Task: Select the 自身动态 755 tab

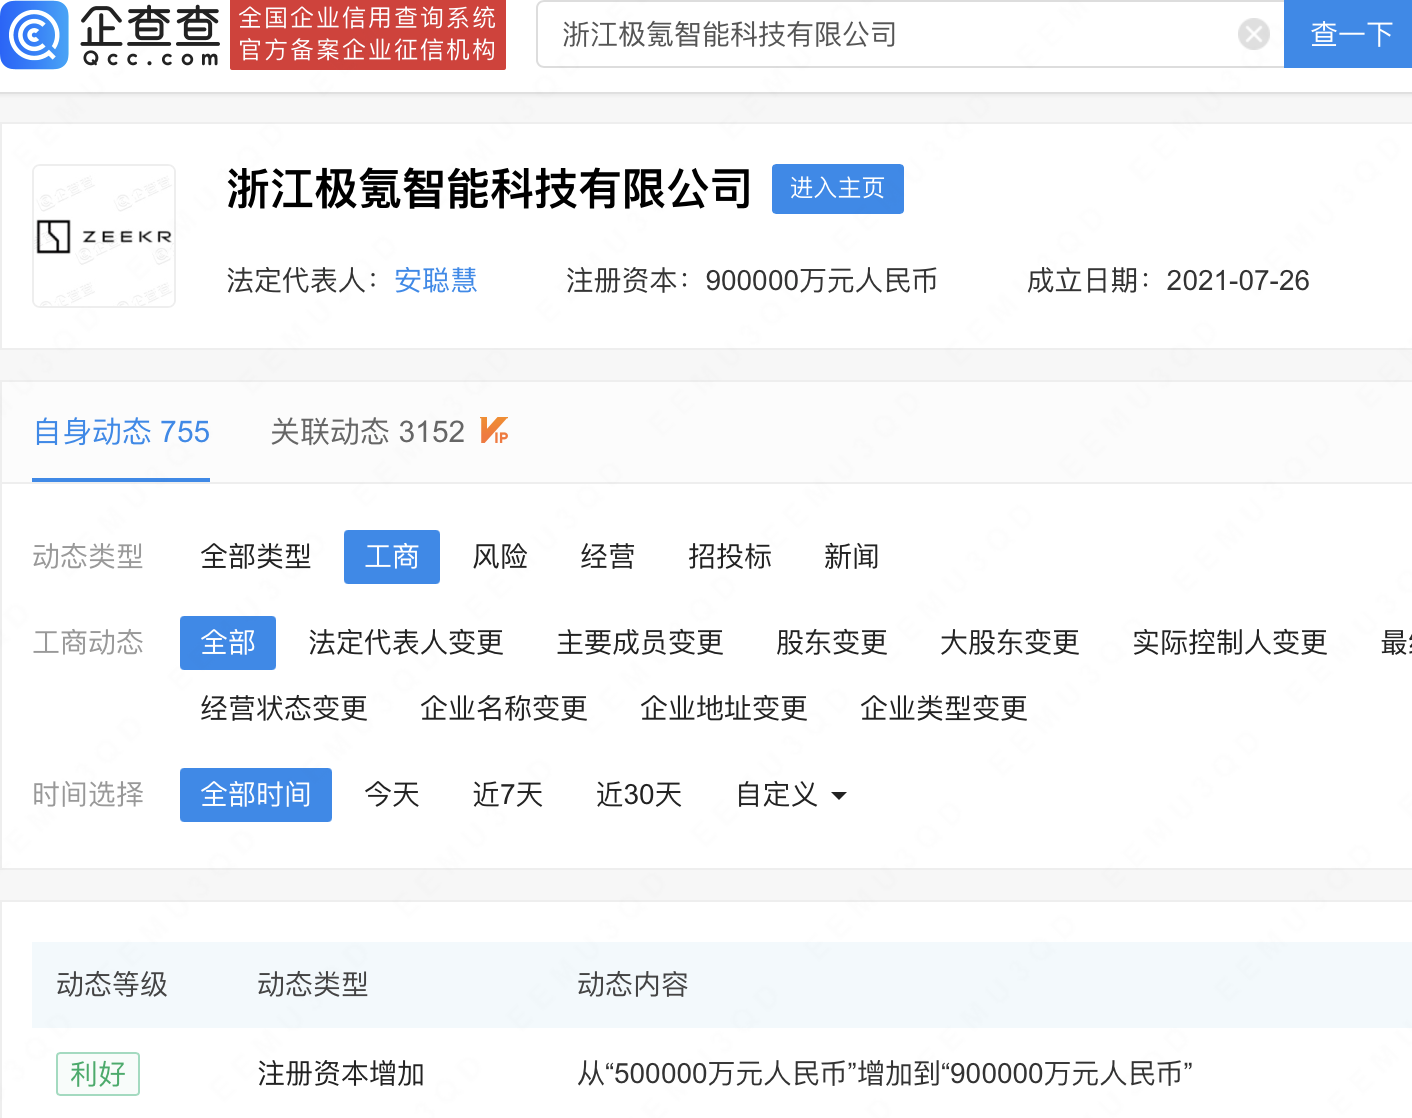Action: point(121,432)
